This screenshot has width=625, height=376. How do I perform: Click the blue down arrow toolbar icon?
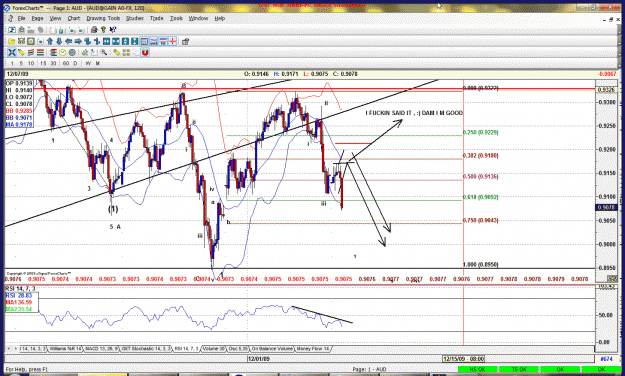click(59, 41)
